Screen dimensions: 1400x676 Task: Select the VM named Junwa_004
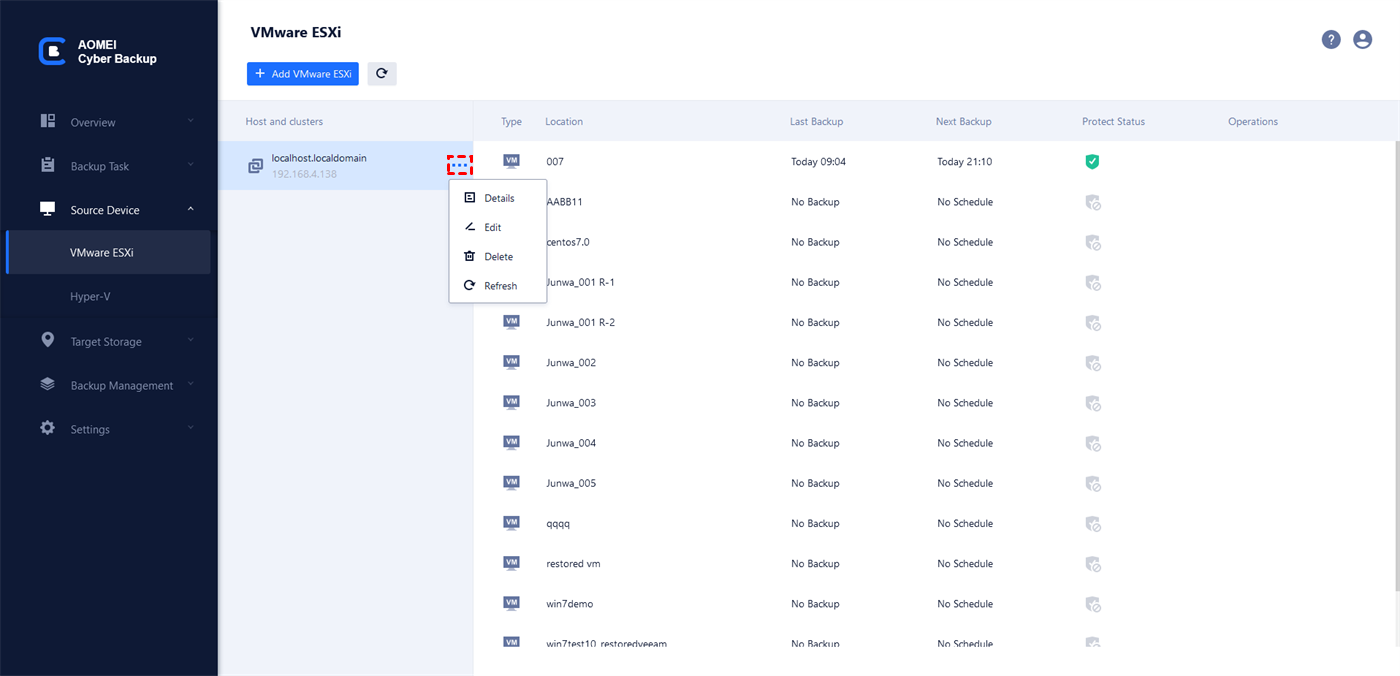(571, 442)
